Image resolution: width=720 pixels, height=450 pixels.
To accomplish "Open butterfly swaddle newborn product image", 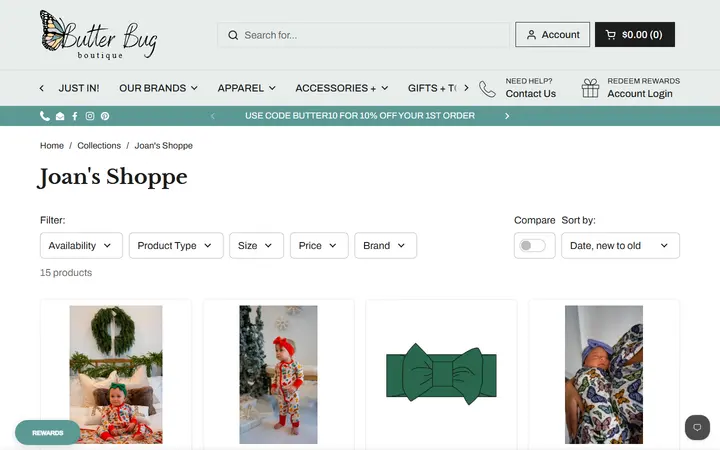I will pyautogui.click(x=604, y=375).
